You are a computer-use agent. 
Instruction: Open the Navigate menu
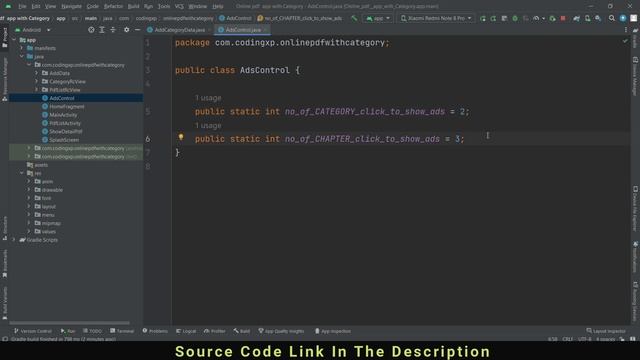(71, 6)
